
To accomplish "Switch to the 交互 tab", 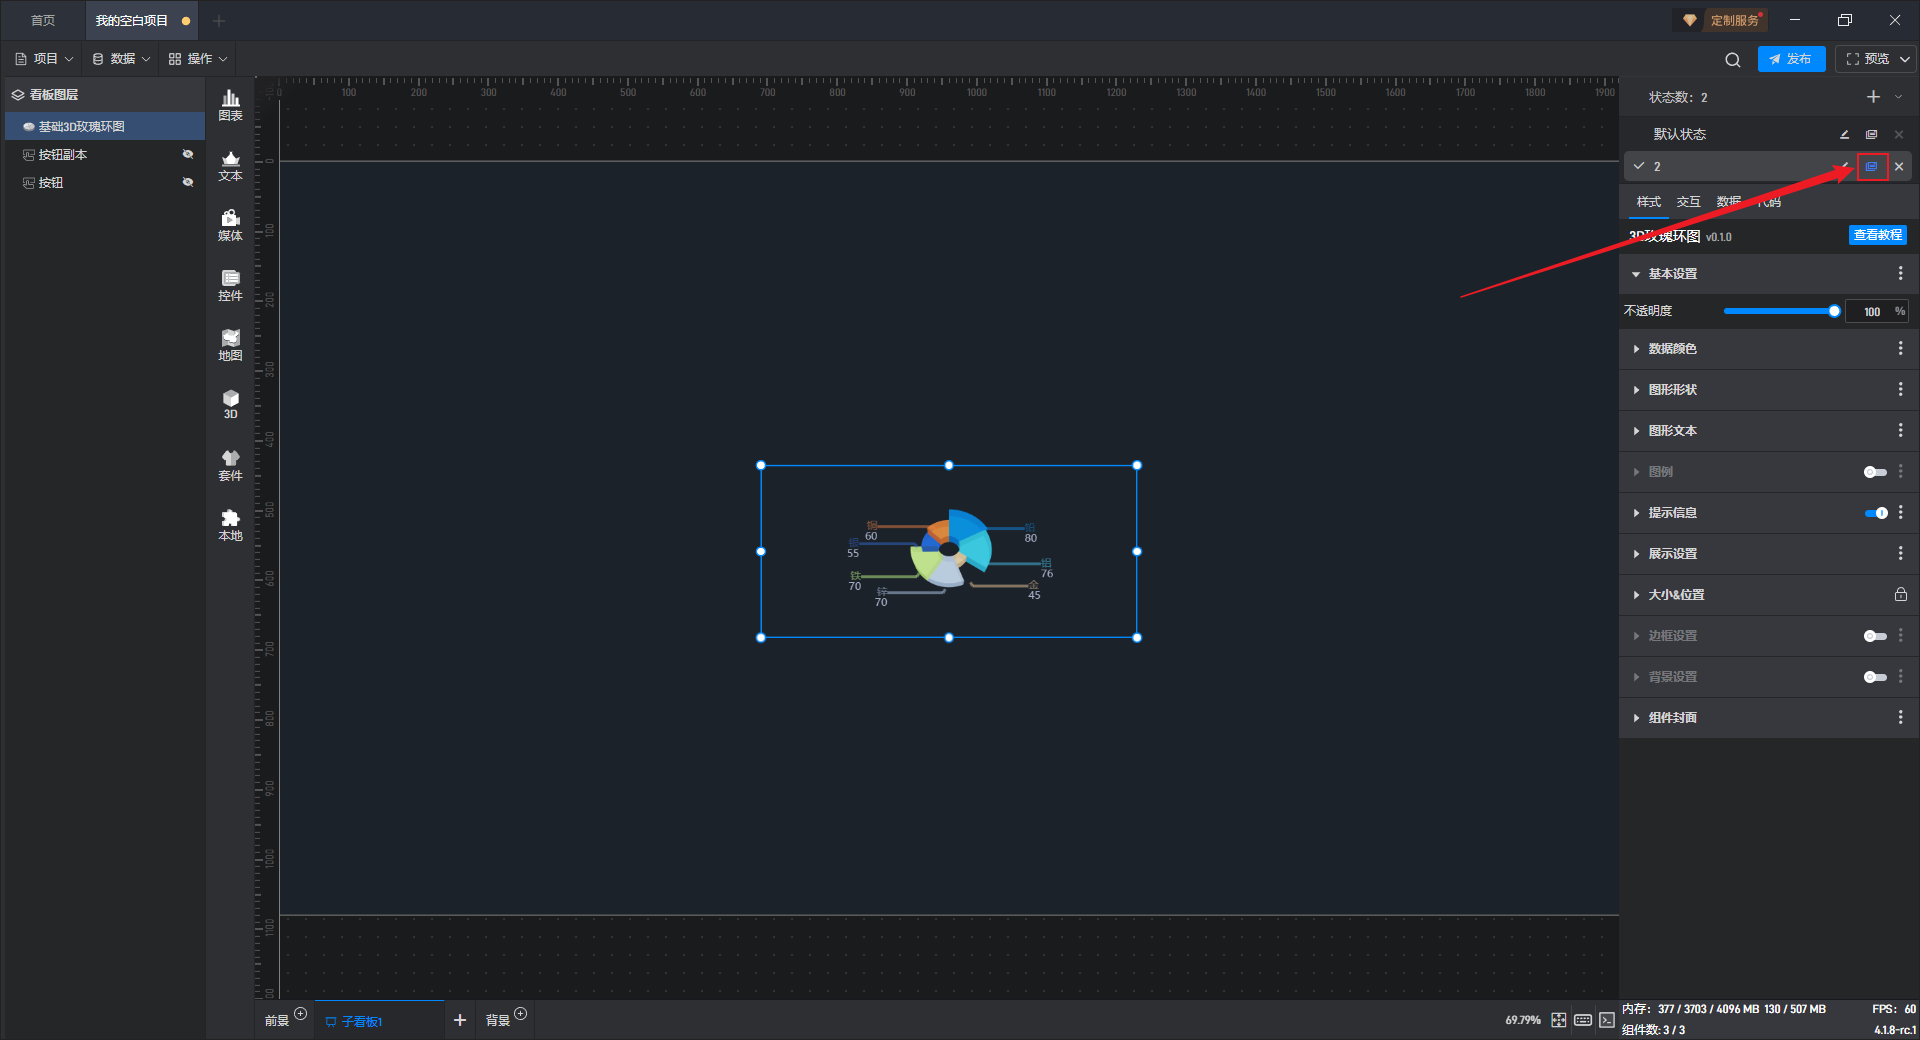I will (x=1688, y=202).
